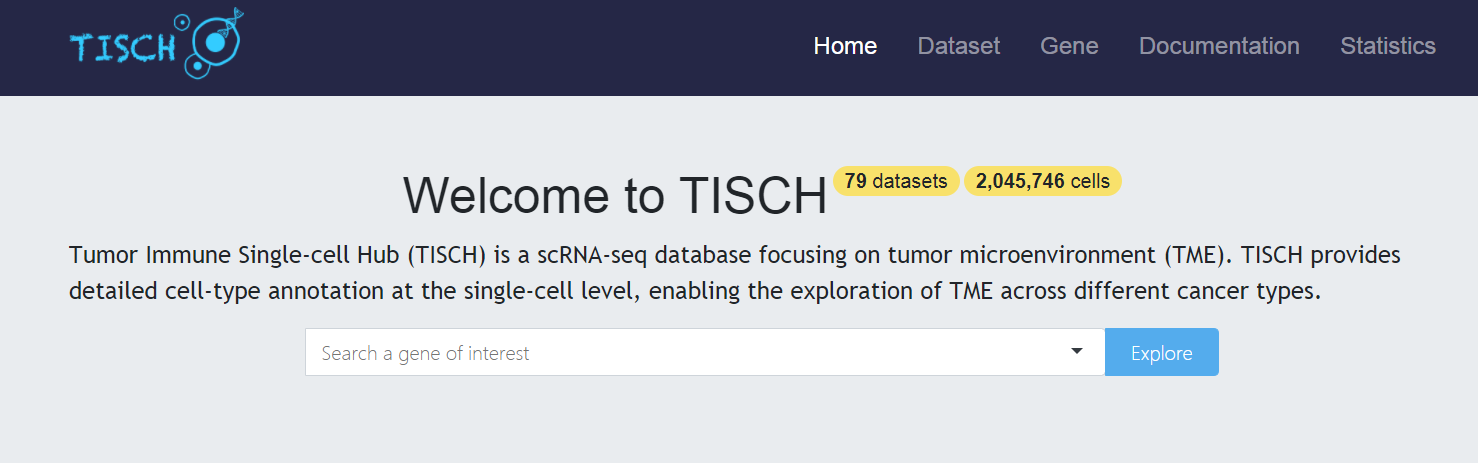1478x463 pixels.
Task: Click the Explore button
Action: point(1162,352)
